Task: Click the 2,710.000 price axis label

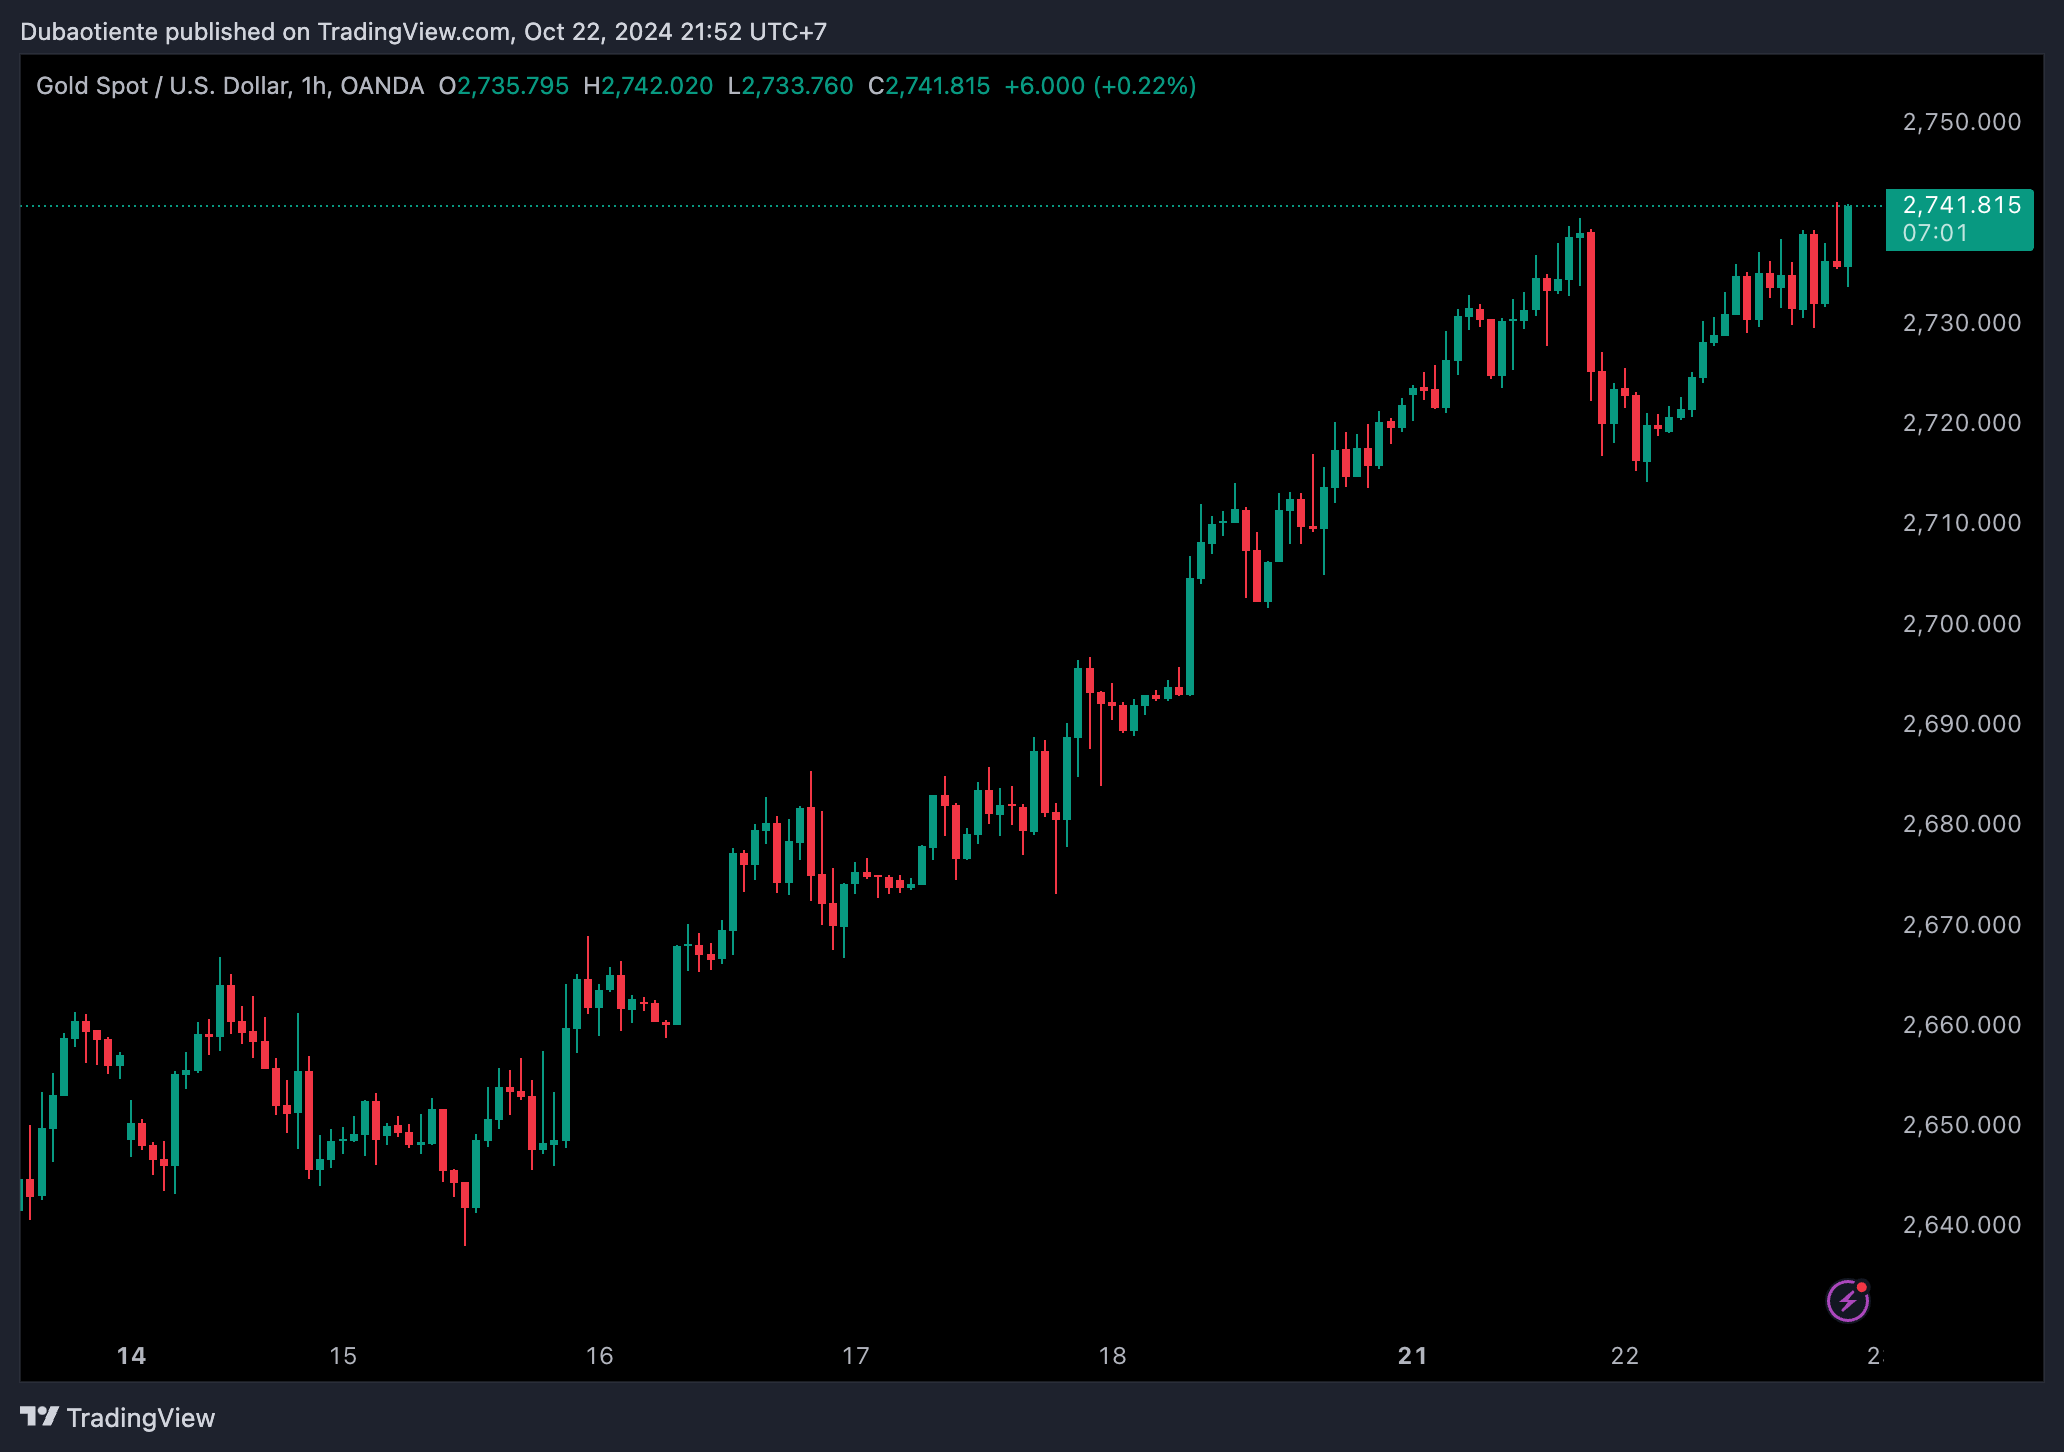Action: click(1961, 523)
